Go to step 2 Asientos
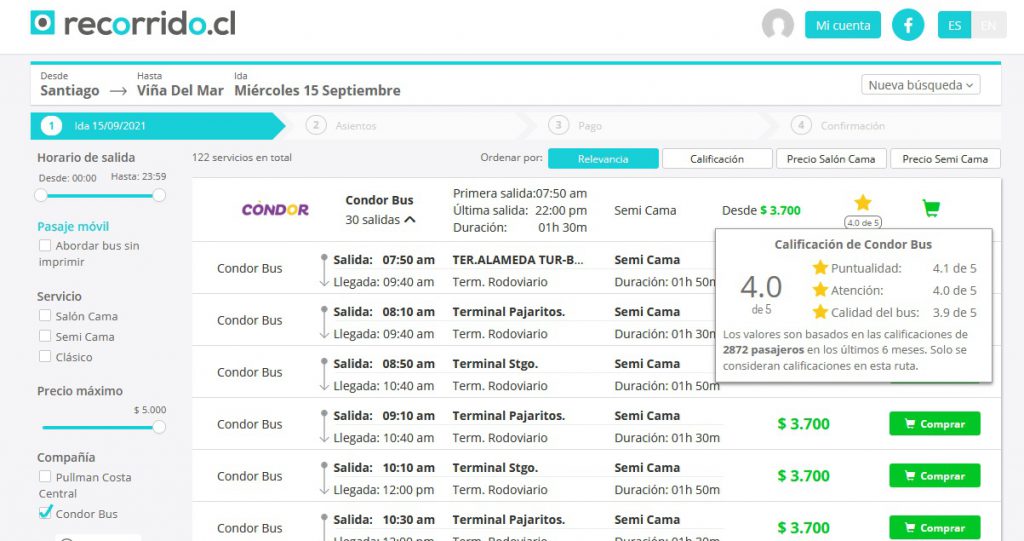The image size is (1024, 541). click(x=342, y=125)
